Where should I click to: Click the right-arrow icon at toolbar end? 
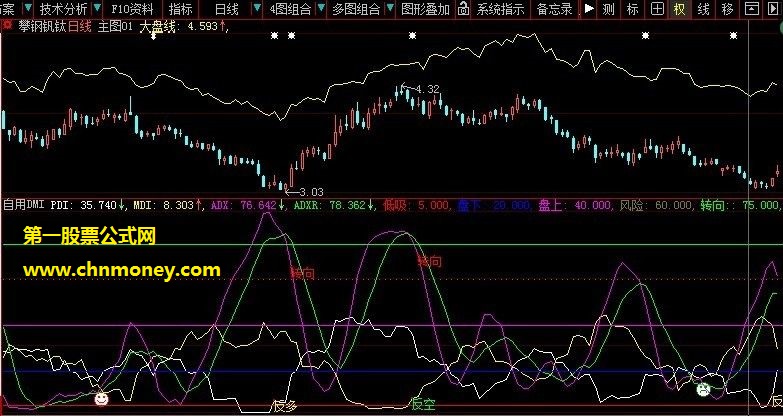(773, 8)
